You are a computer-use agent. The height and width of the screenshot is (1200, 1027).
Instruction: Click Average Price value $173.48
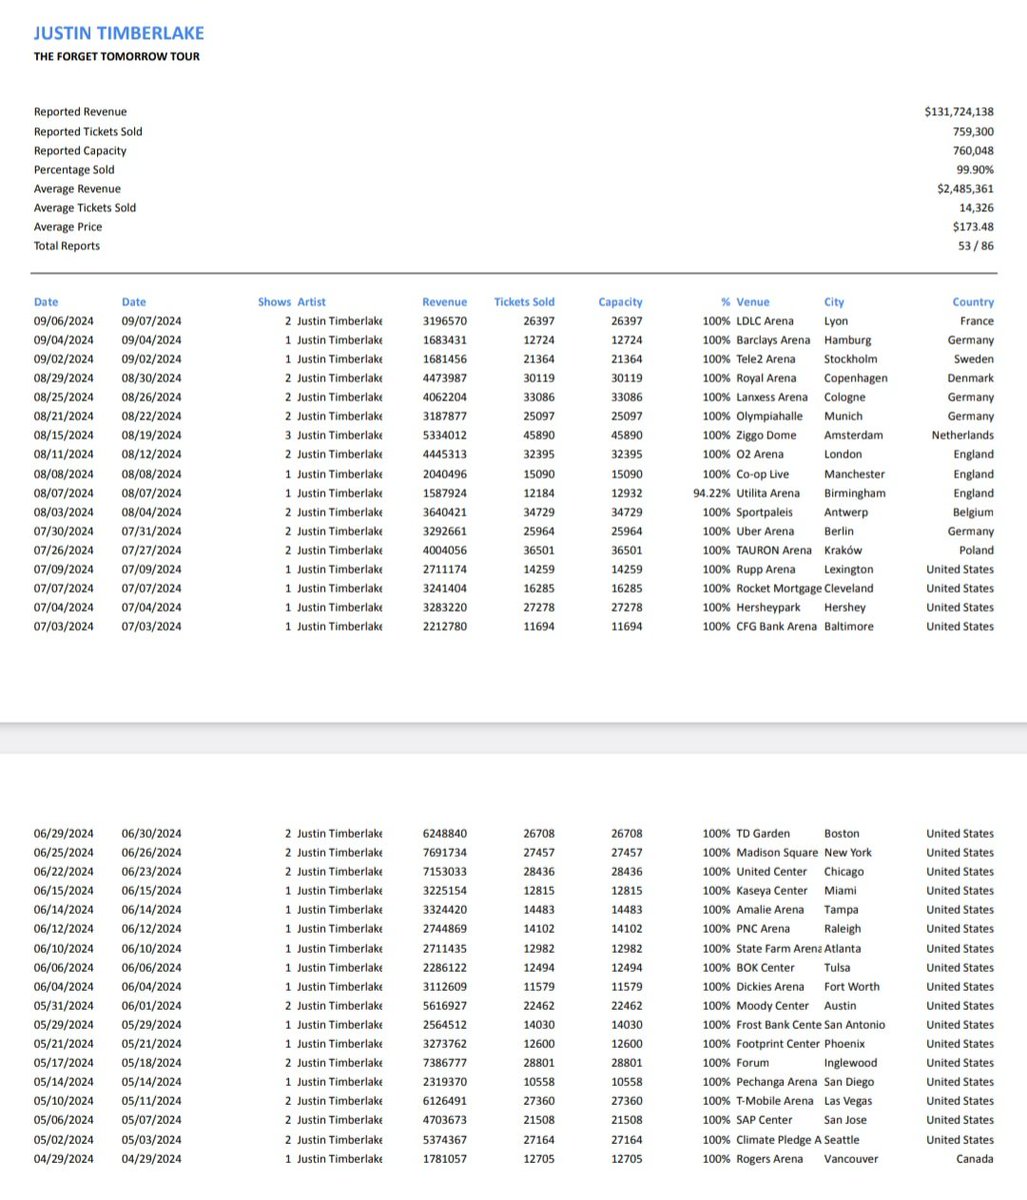click(974, 227)
